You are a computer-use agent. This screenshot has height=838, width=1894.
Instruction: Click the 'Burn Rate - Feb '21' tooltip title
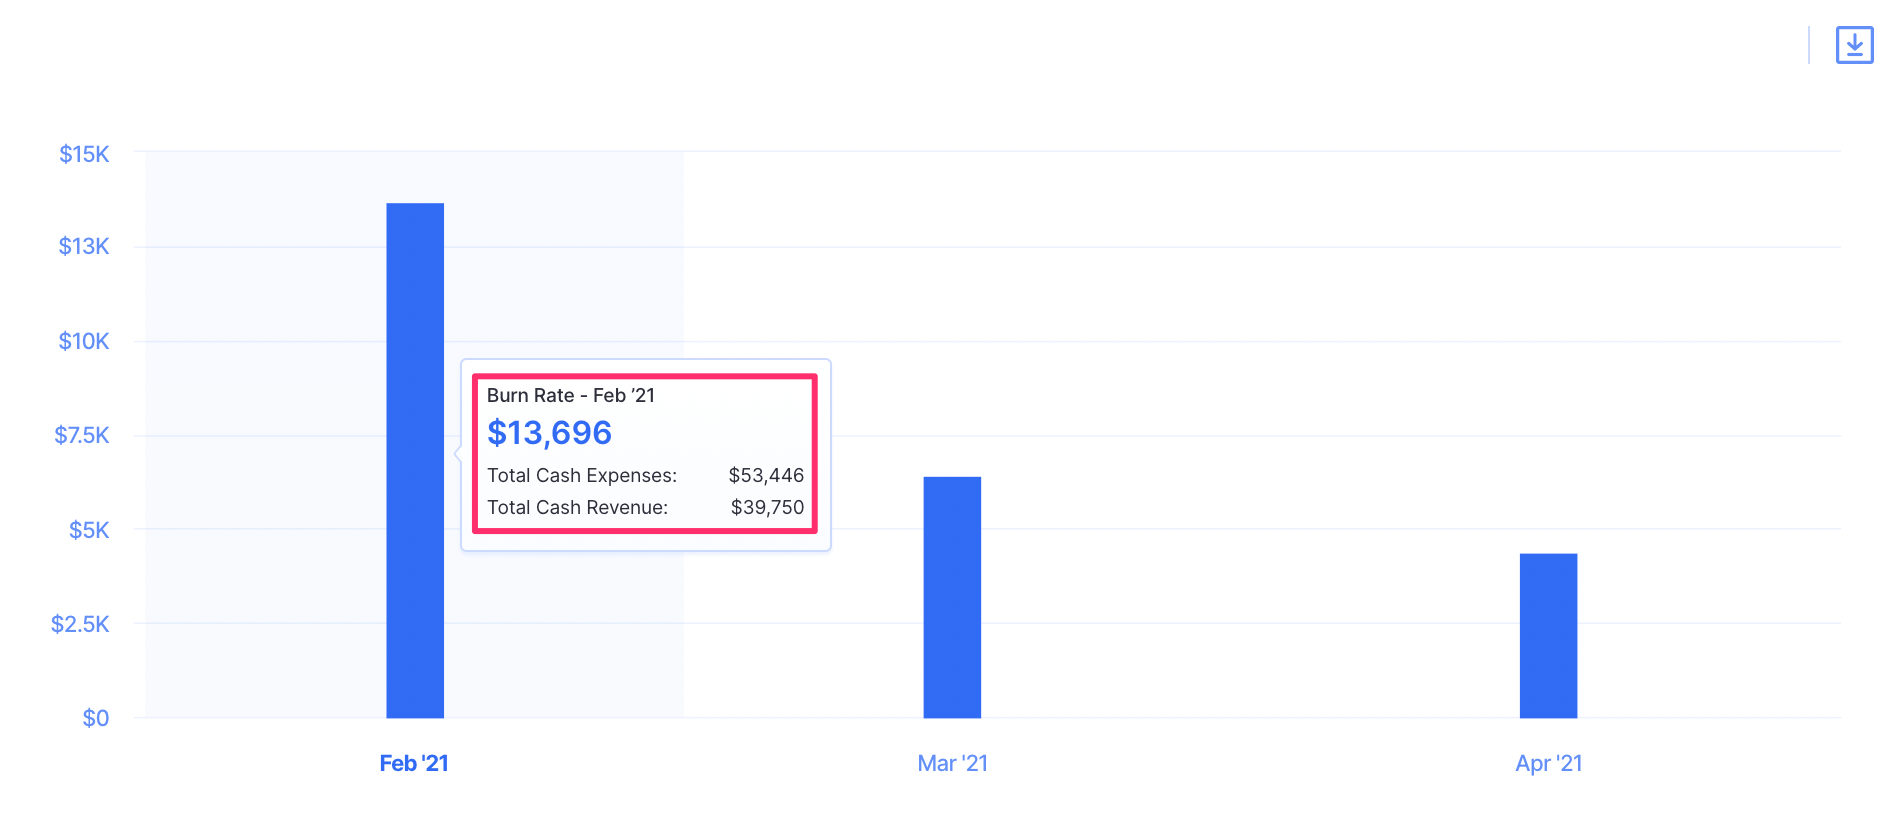coord(570,395)
